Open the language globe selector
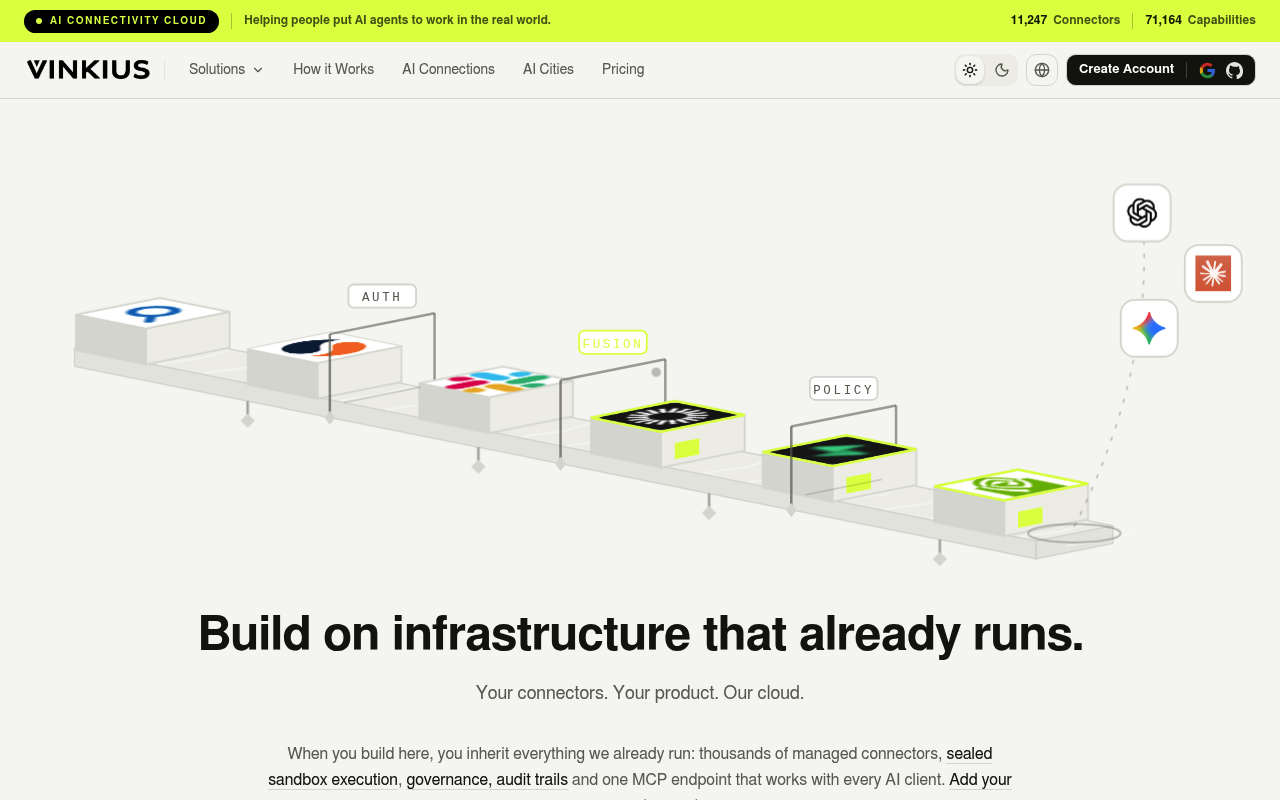Image resolution: width=1280 pixels, height=800 pixels. (x=1042, y=70)
